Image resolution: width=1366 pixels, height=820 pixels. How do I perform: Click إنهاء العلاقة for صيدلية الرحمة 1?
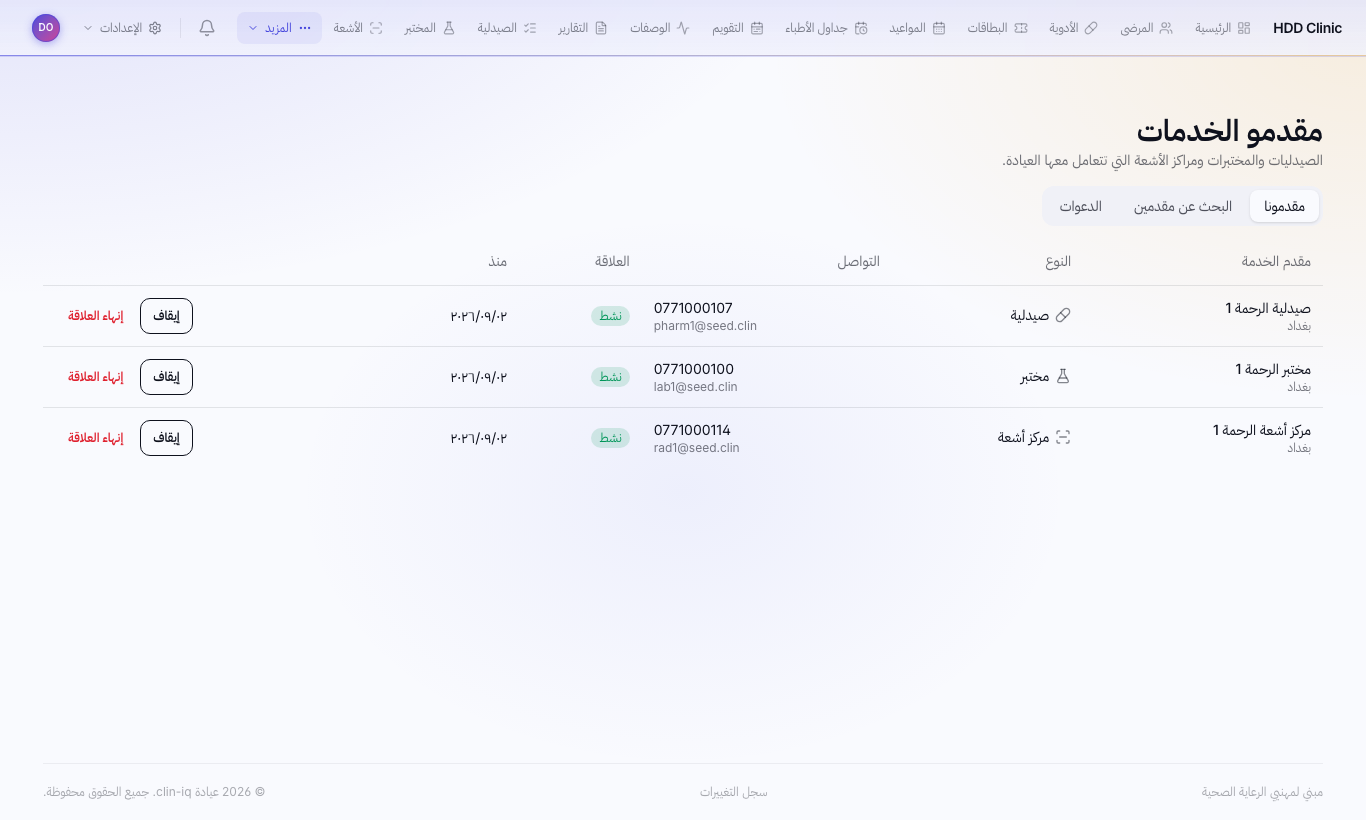pyautogui.click(x=96, y=316)
